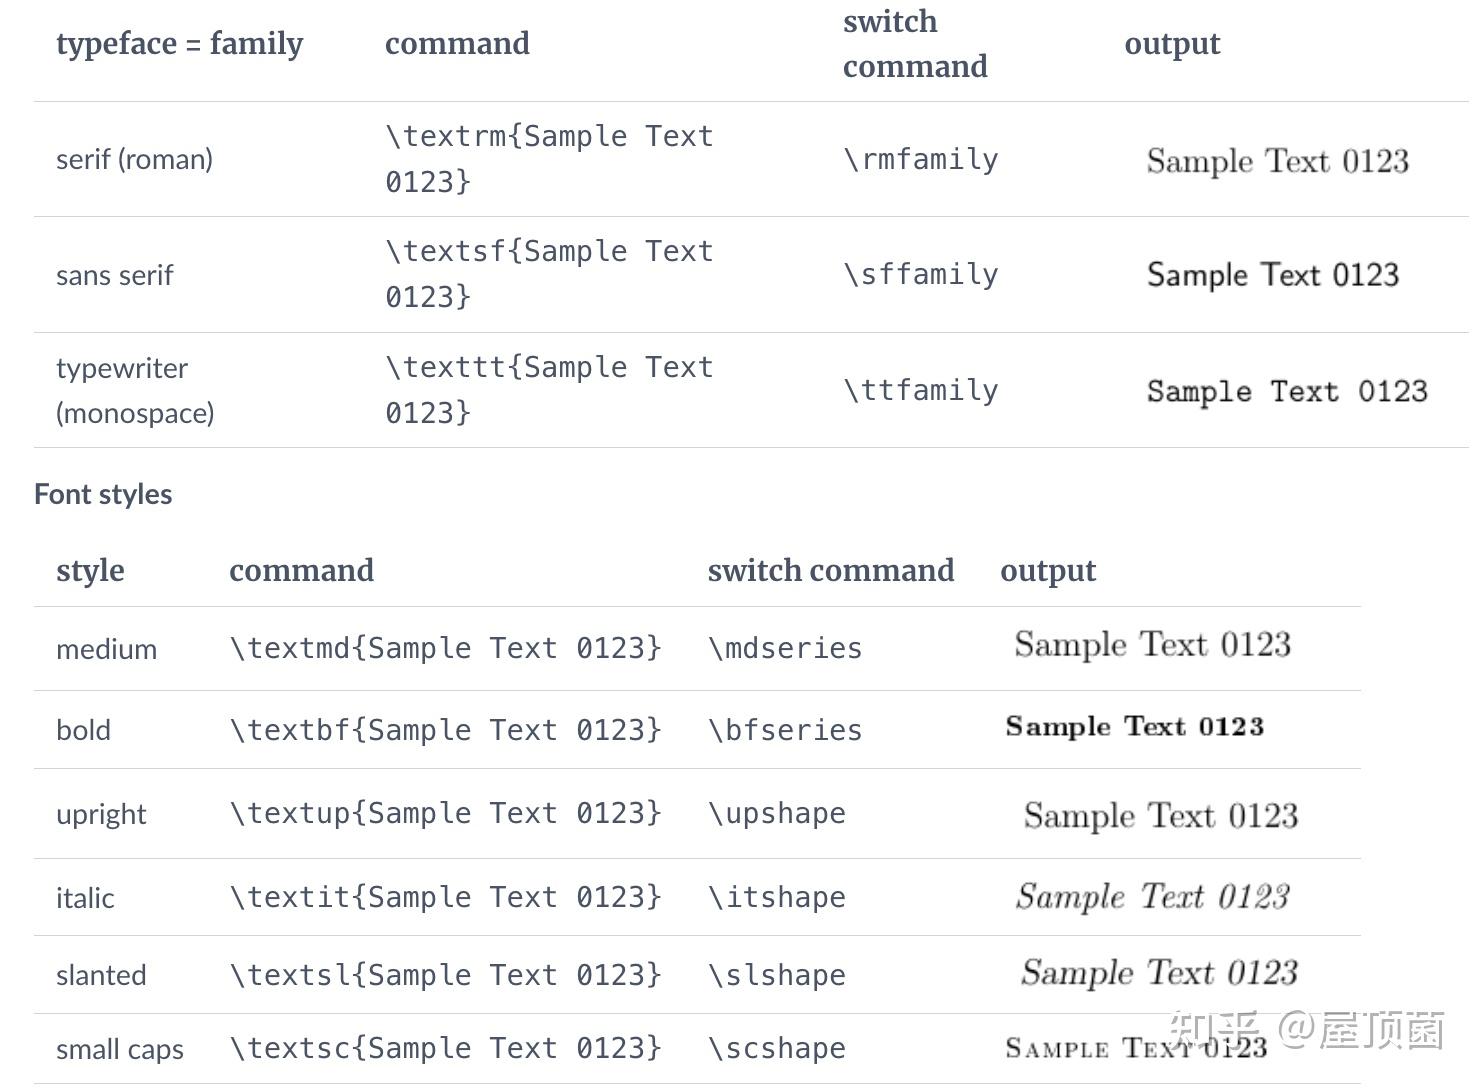1484x1090 pixels.
Task: Click the \scshape switch command
Action: (x=777, y=1048)
